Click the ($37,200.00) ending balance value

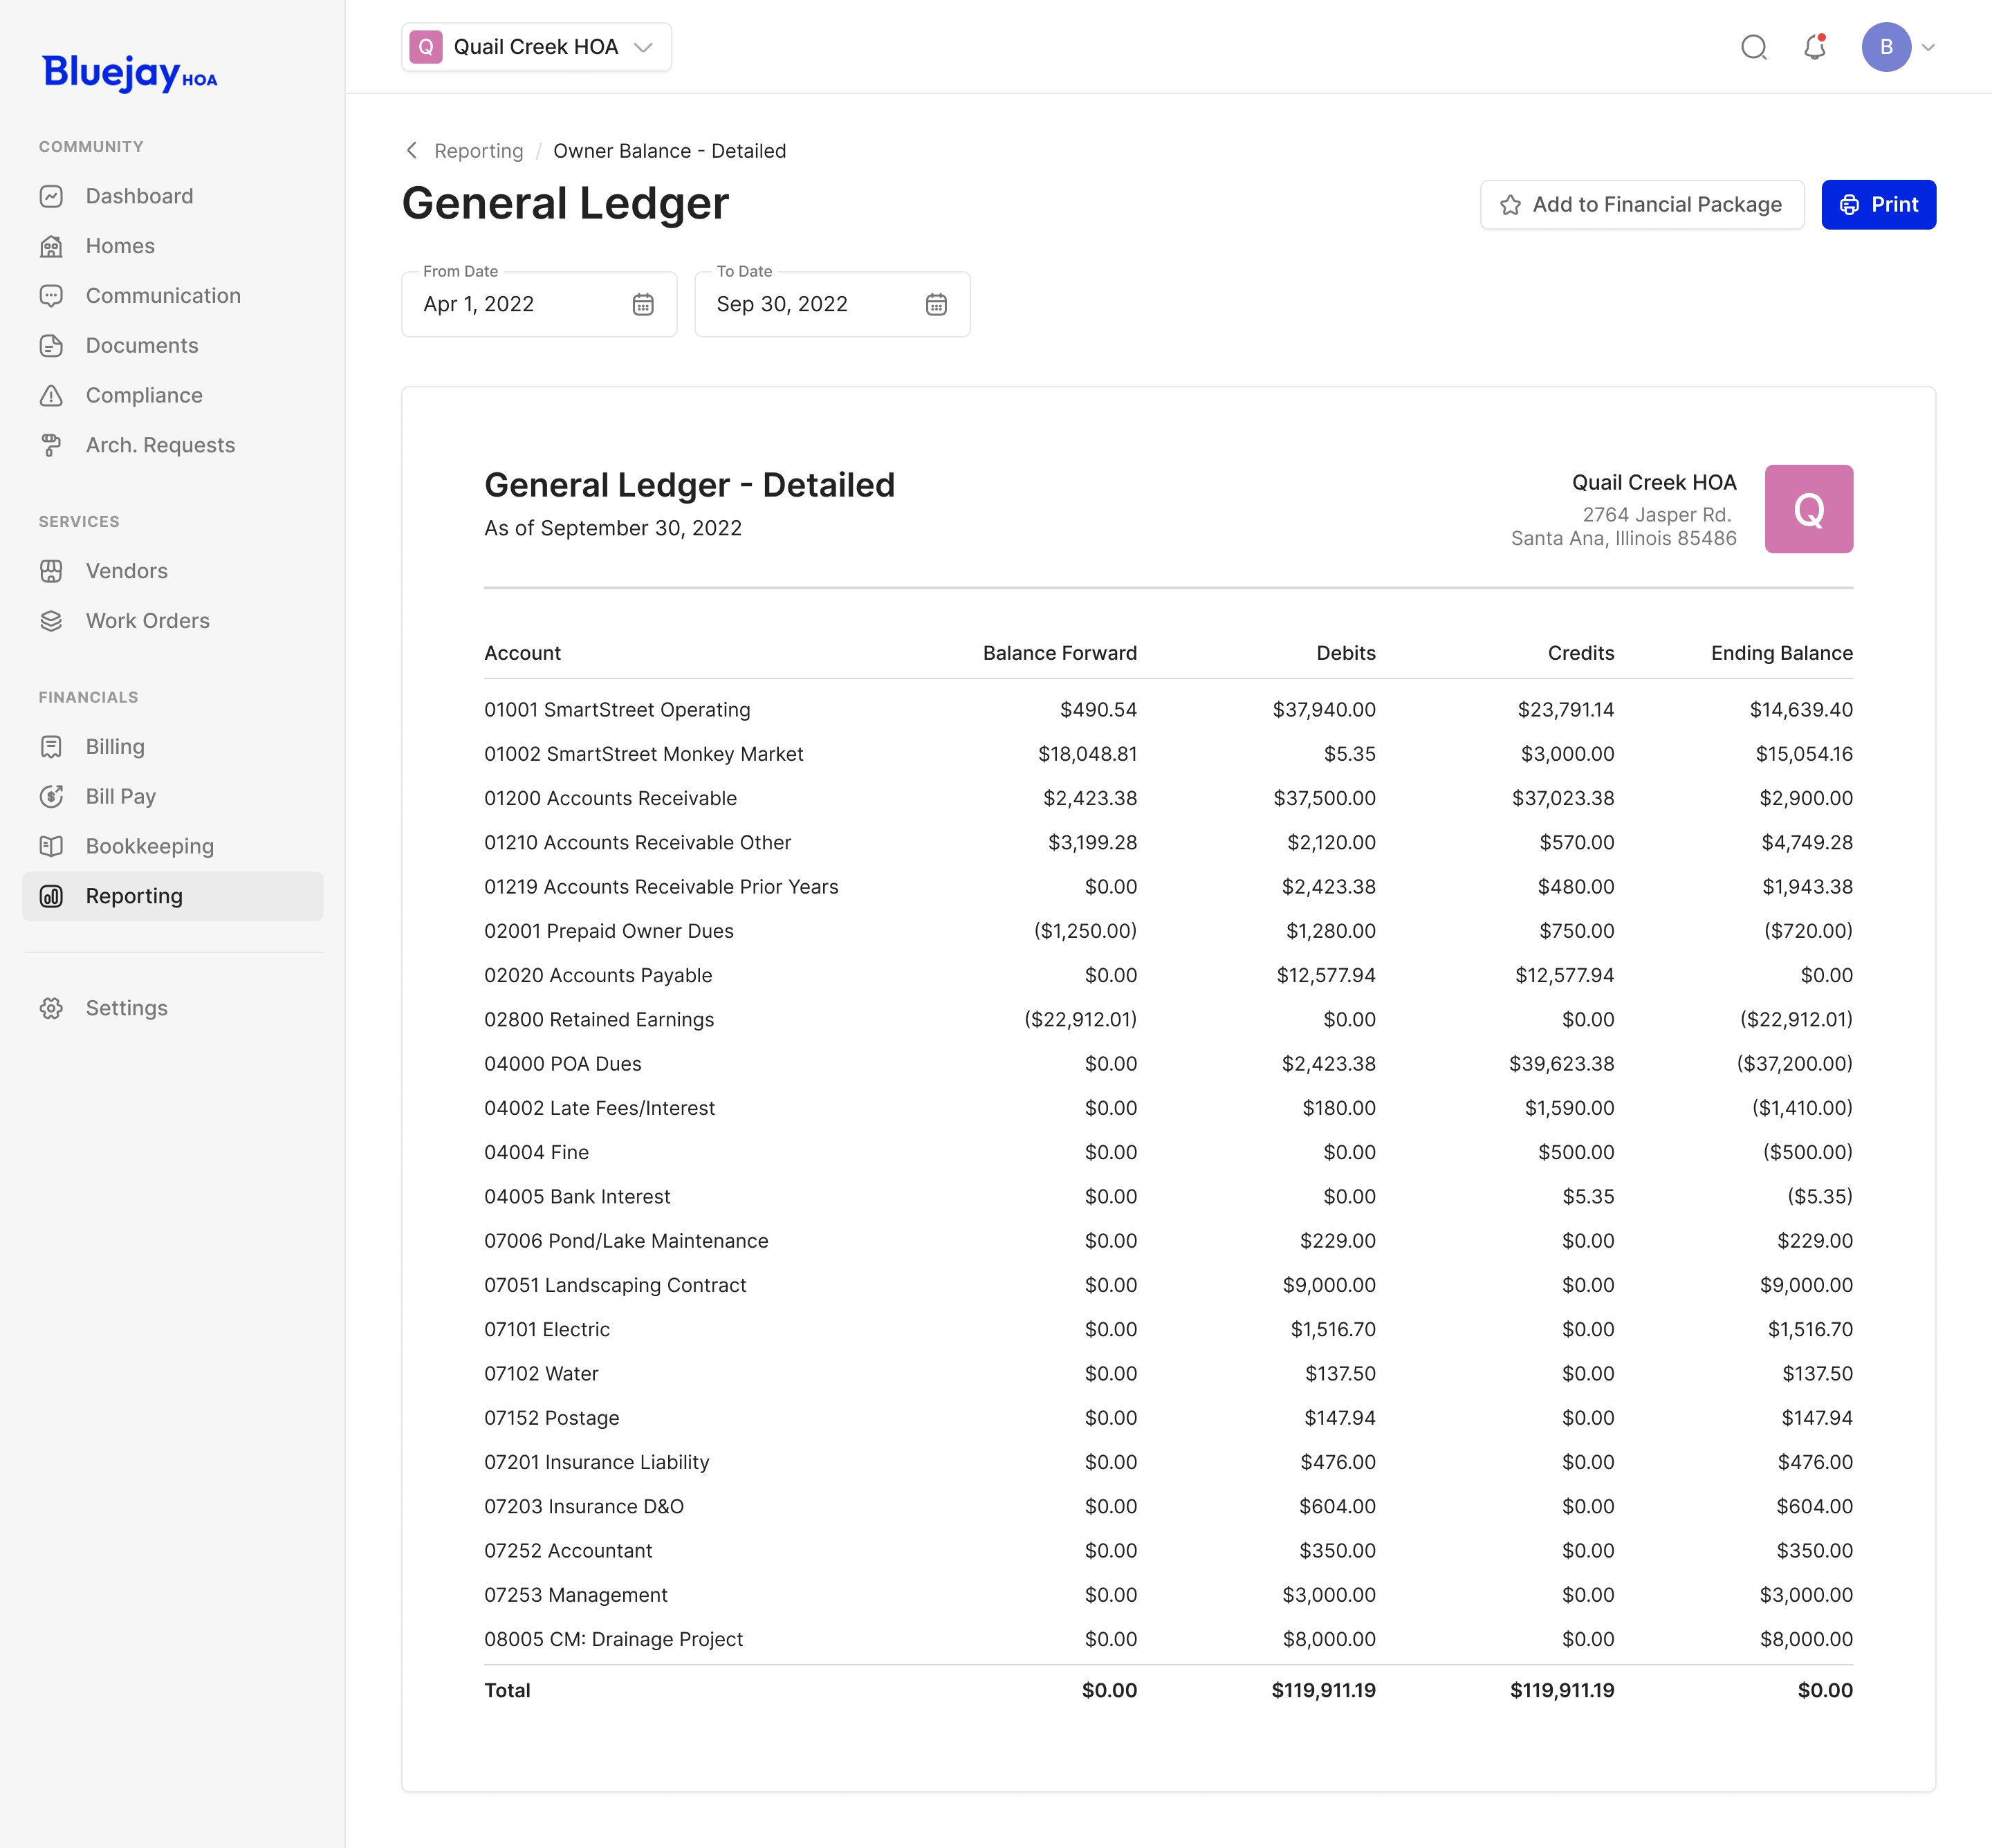pos(1794,1064)
